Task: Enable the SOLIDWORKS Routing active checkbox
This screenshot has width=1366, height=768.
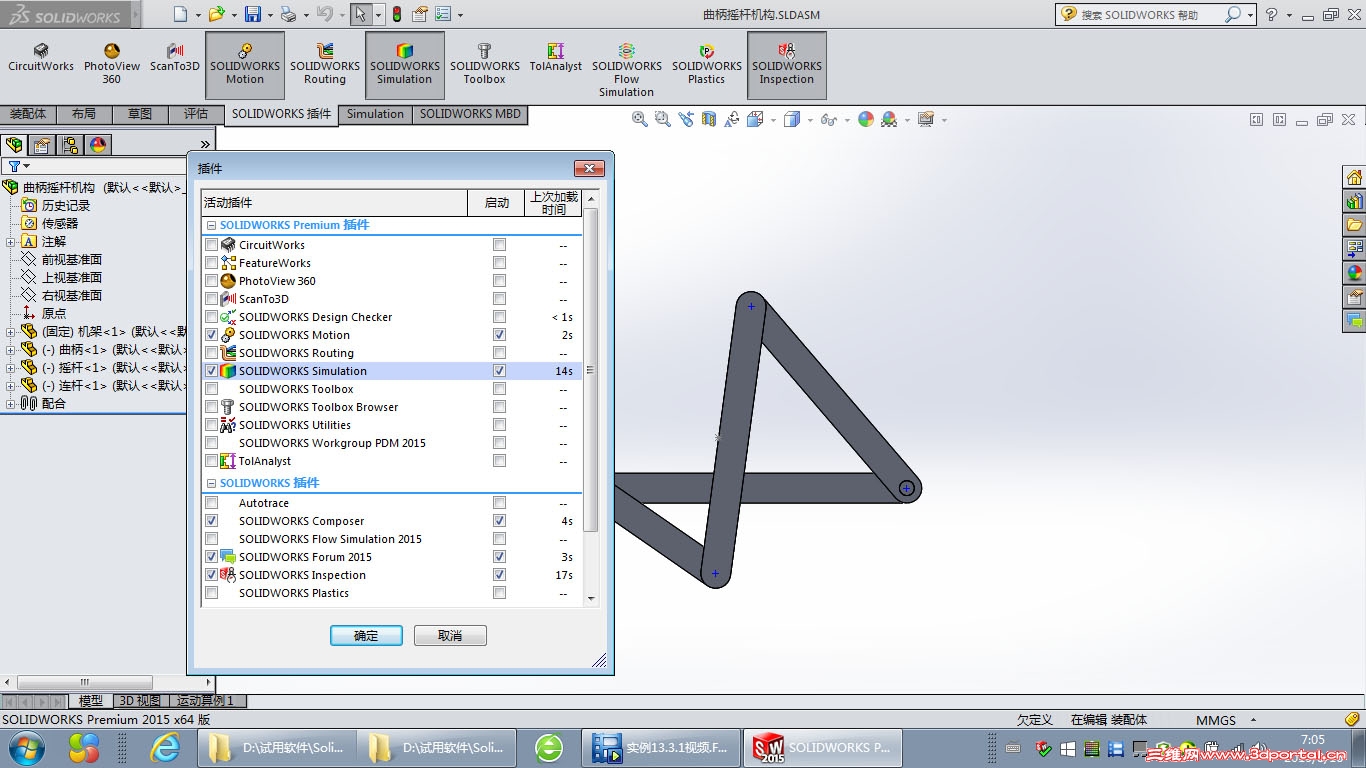Action: 211,353
